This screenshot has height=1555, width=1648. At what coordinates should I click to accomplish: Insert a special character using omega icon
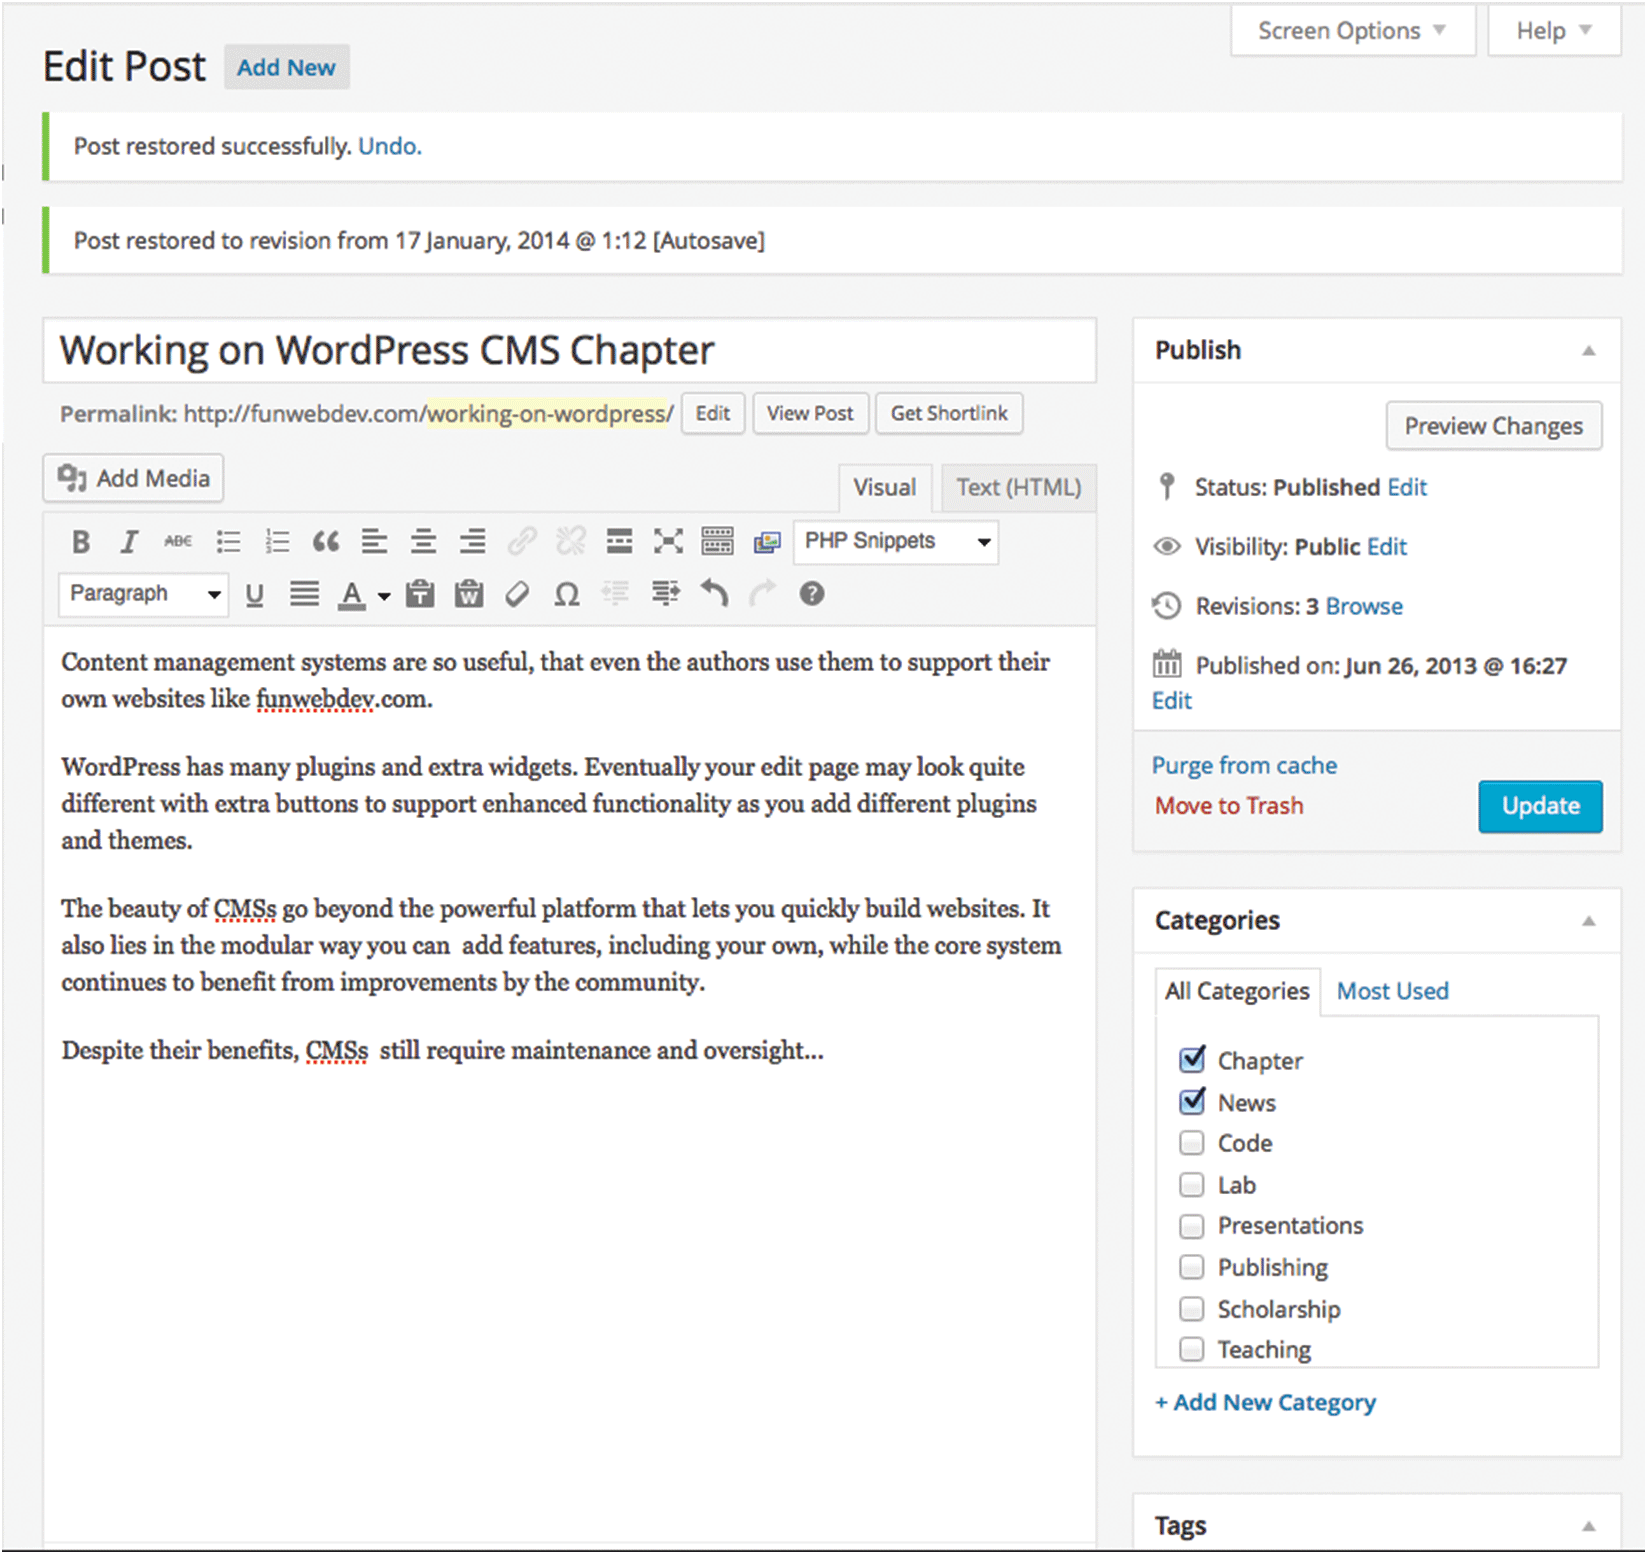(x=567, y=595)
